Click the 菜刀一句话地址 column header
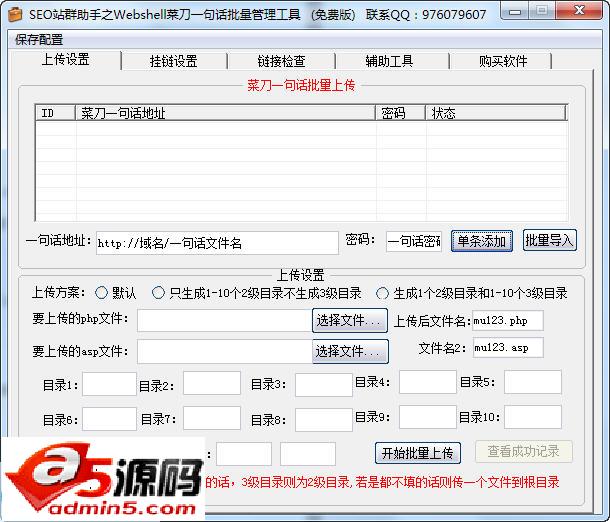This screenshot has width=610, height=522. tap(225, 113)
